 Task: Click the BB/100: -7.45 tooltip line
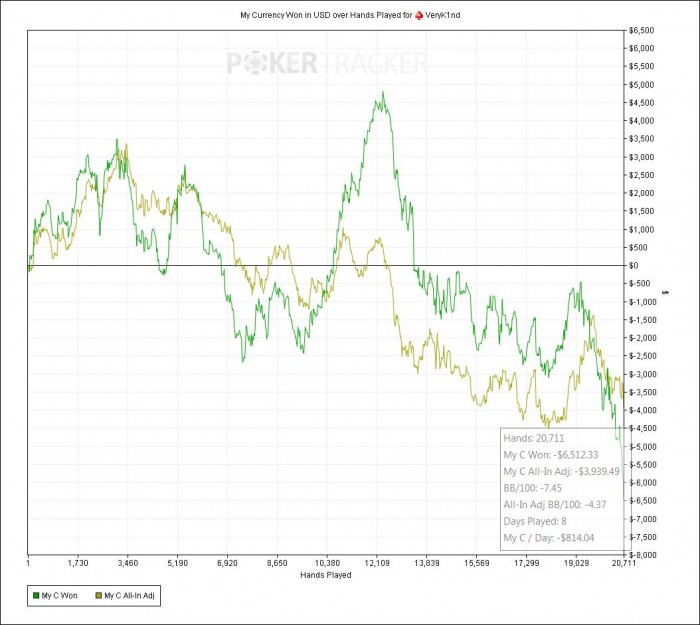[x=533, y=488]
